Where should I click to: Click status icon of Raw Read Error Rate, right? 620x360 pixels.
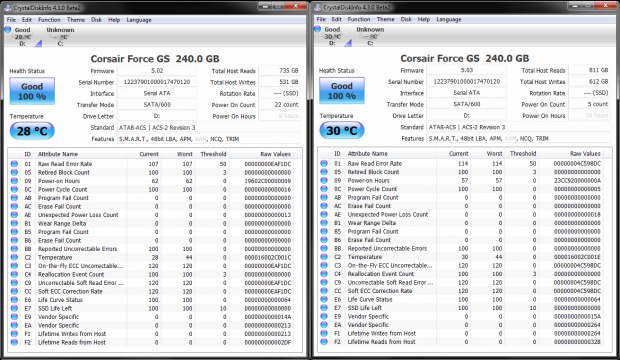point(324,163)
